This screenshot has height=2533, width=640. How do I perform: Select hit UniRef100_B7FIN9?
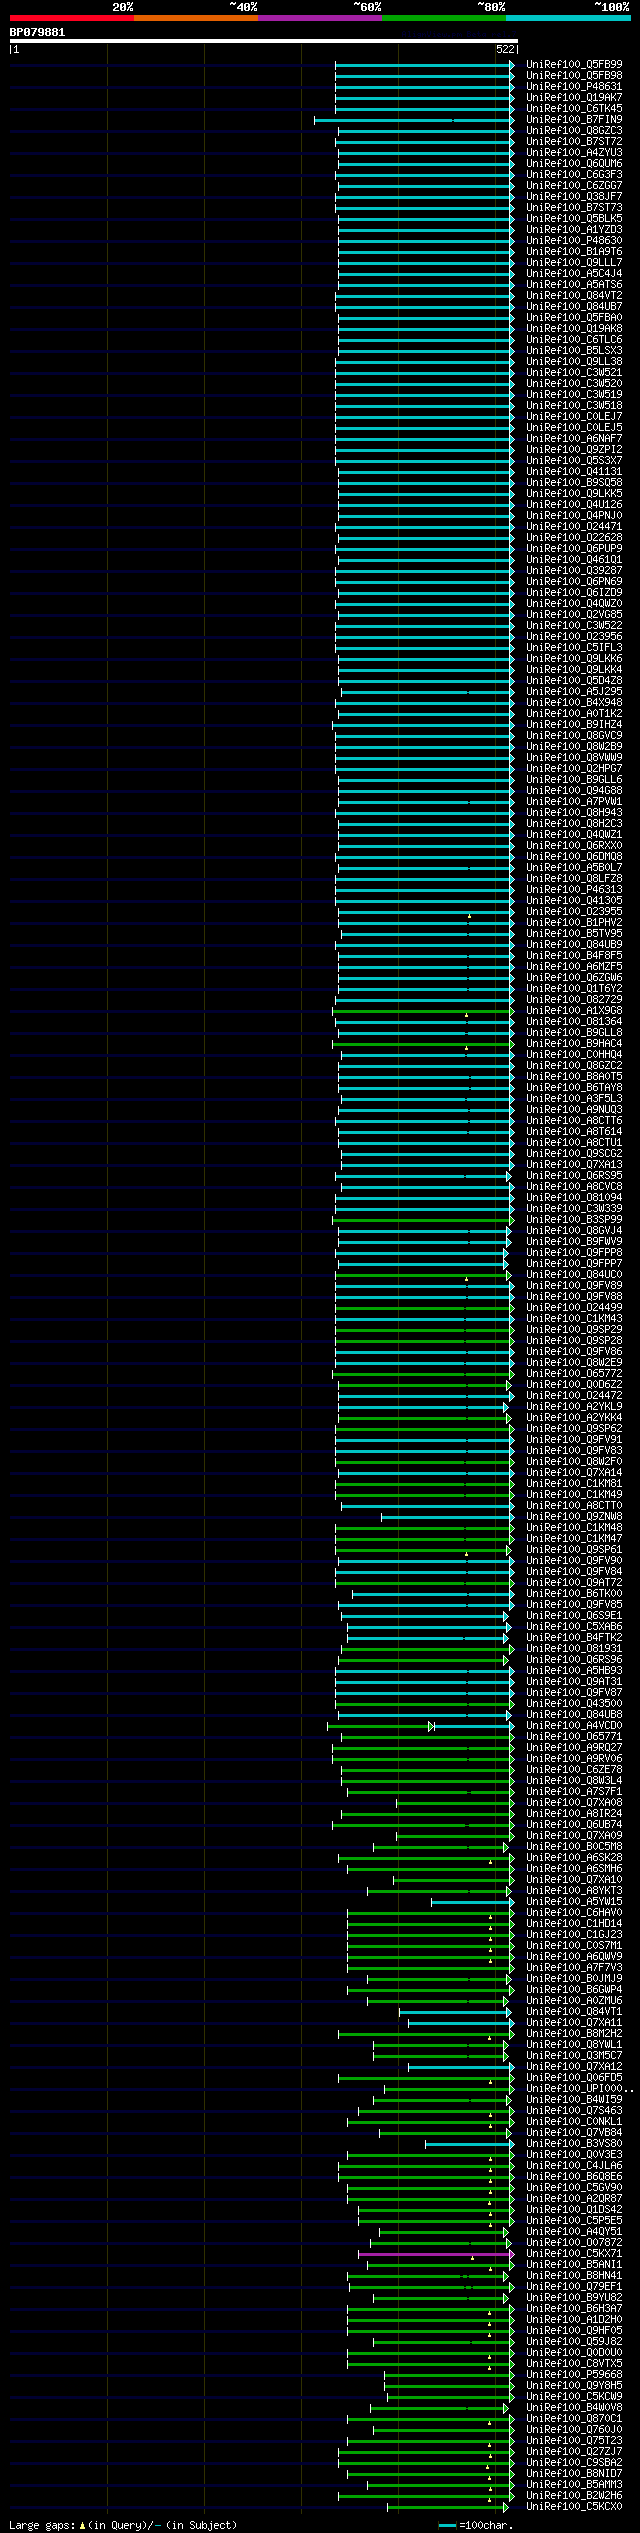(x=574, y=119)
